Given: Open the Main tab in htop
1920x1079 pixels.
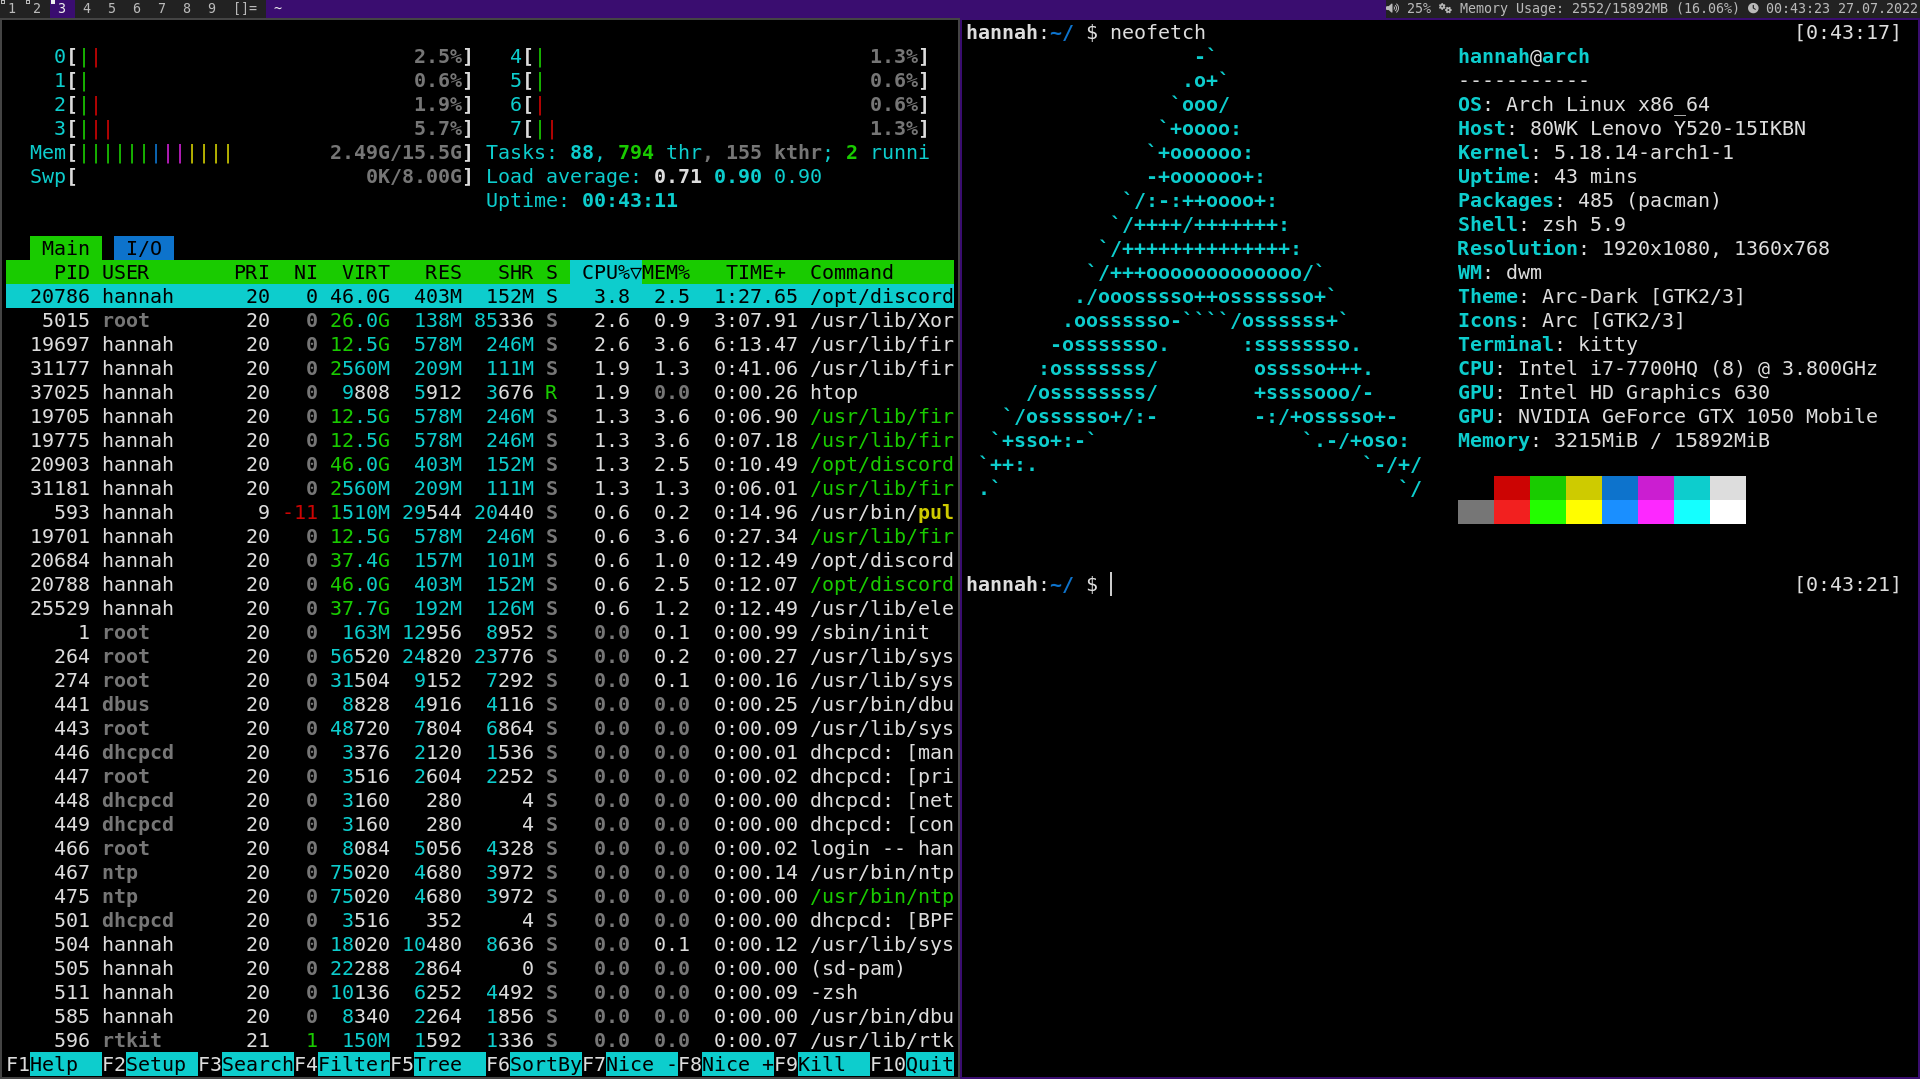Looking at the screenshot, I should (66, 248).
